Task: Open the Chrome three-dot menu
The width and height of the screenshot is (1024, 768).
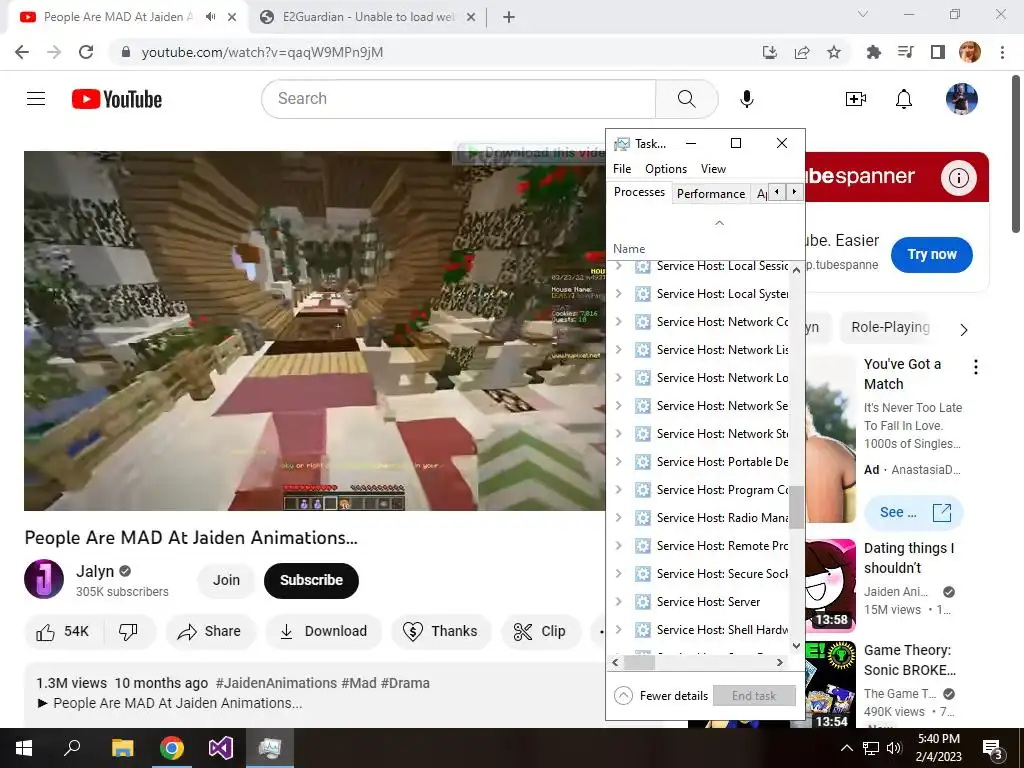Action: click(x=1002, y=52)
